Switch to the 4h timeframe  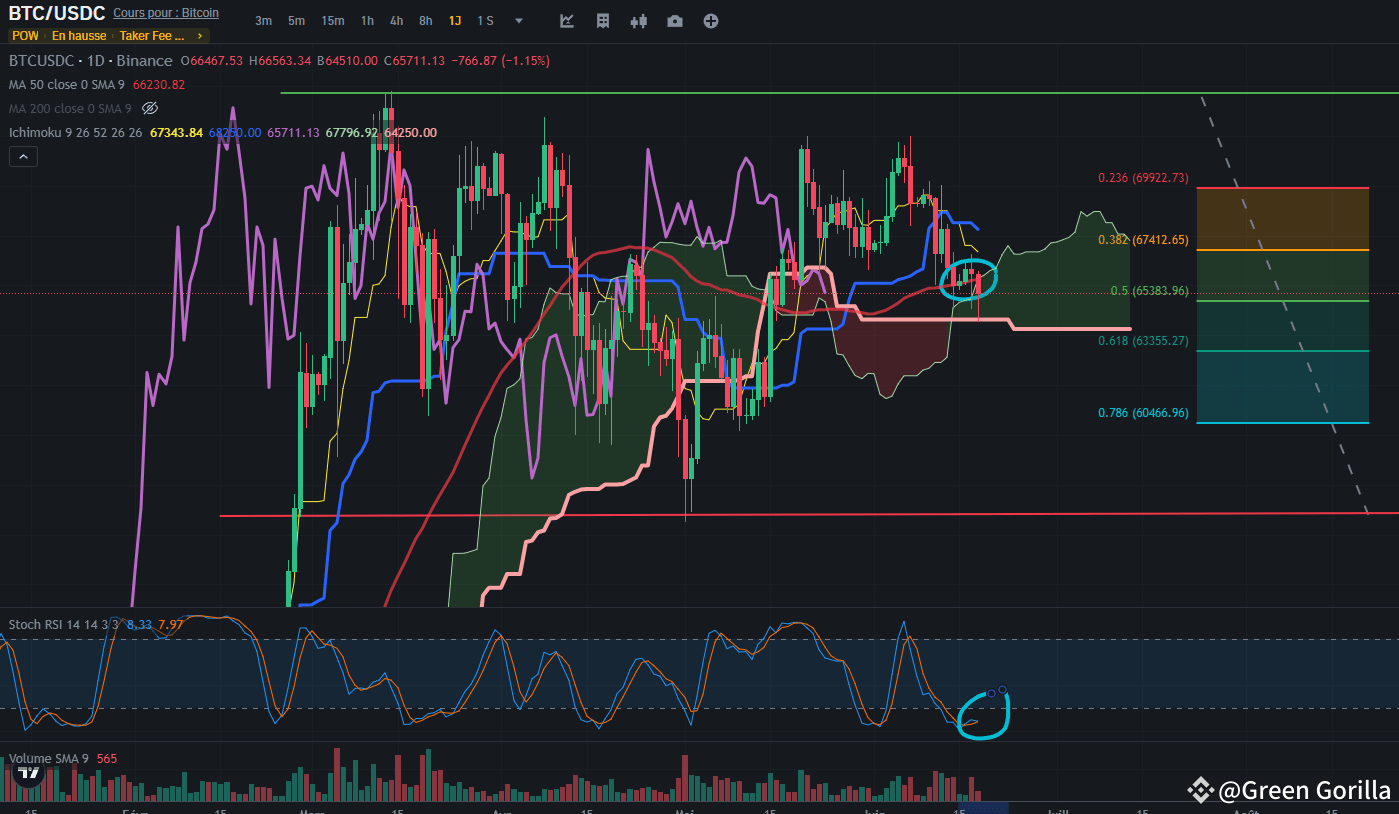[x=397, y=21]
